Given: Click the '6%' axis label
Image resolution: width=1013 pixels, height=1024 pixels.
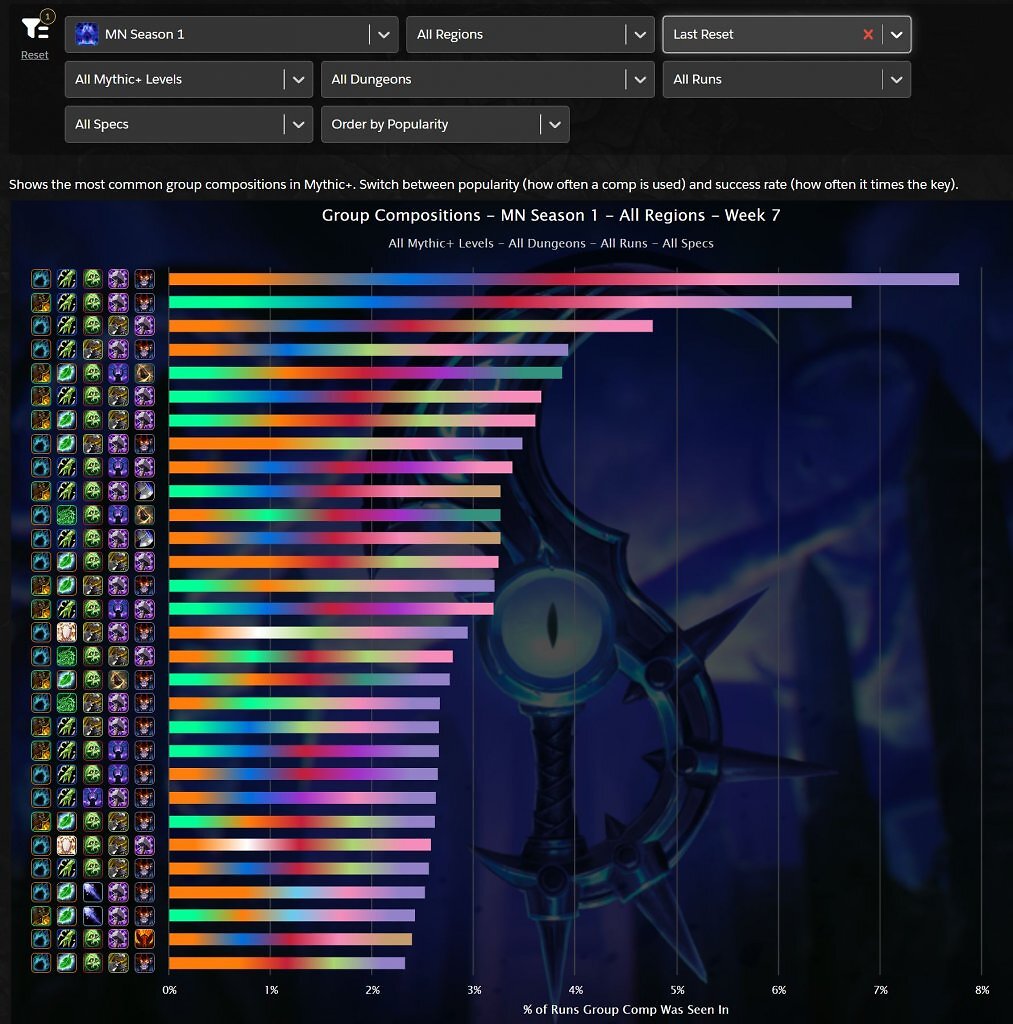Looking at the screenshot, I should (779, 989).
